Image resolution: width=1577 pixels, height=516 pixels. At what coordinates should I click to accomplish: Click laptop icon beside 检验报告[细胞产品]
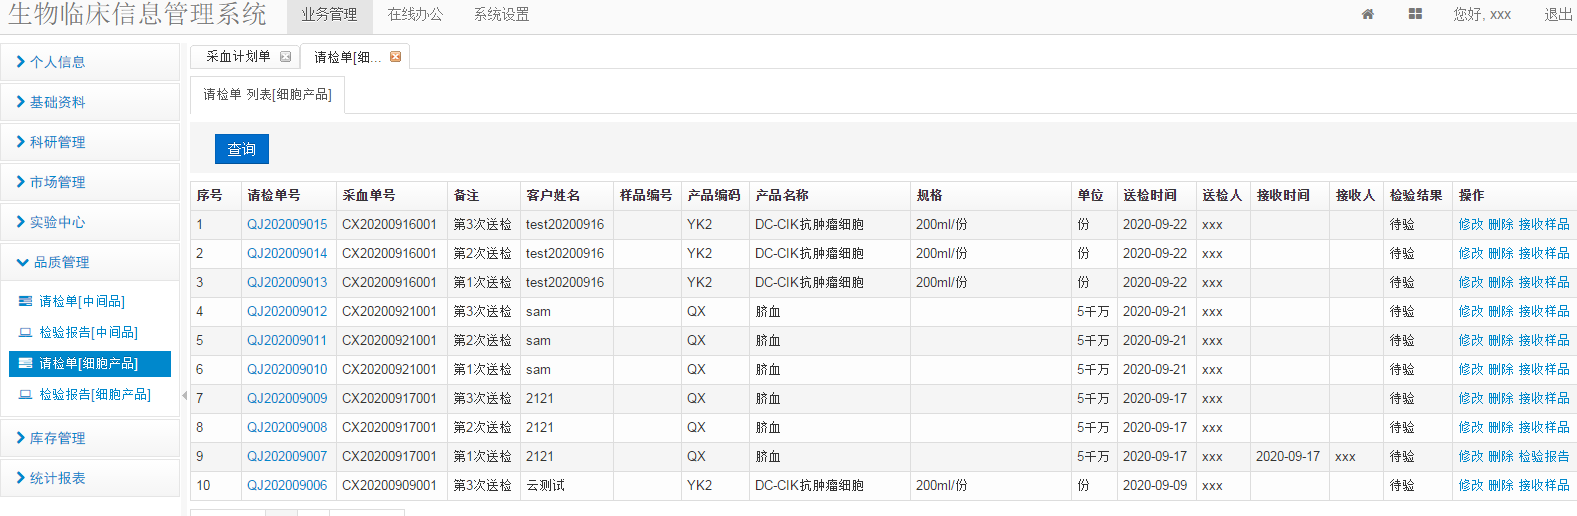26,395
